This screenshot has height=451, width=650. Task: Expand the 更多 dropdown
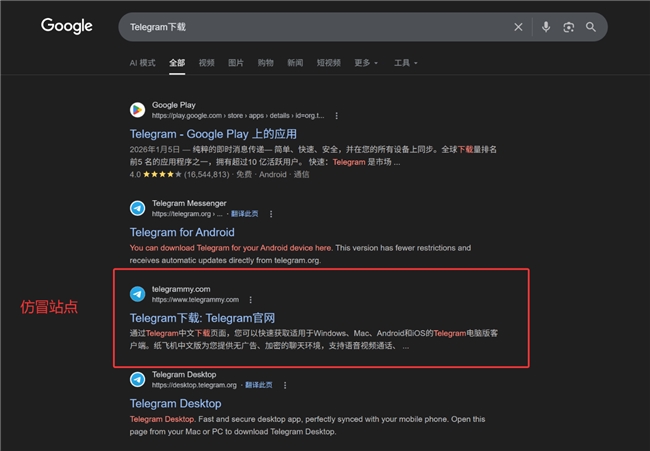[x=366, y=63]
